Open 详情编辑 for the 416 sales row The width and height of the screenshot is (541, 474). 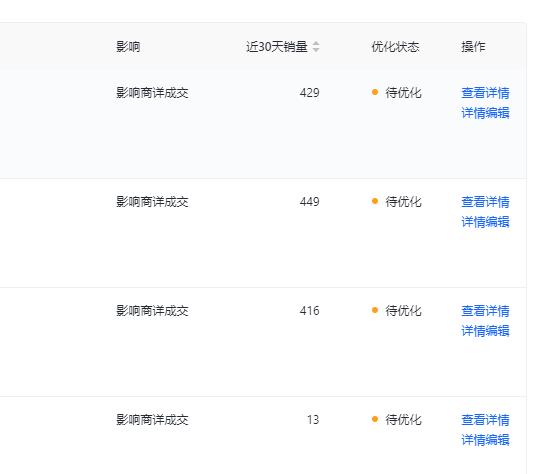[485, 331]
